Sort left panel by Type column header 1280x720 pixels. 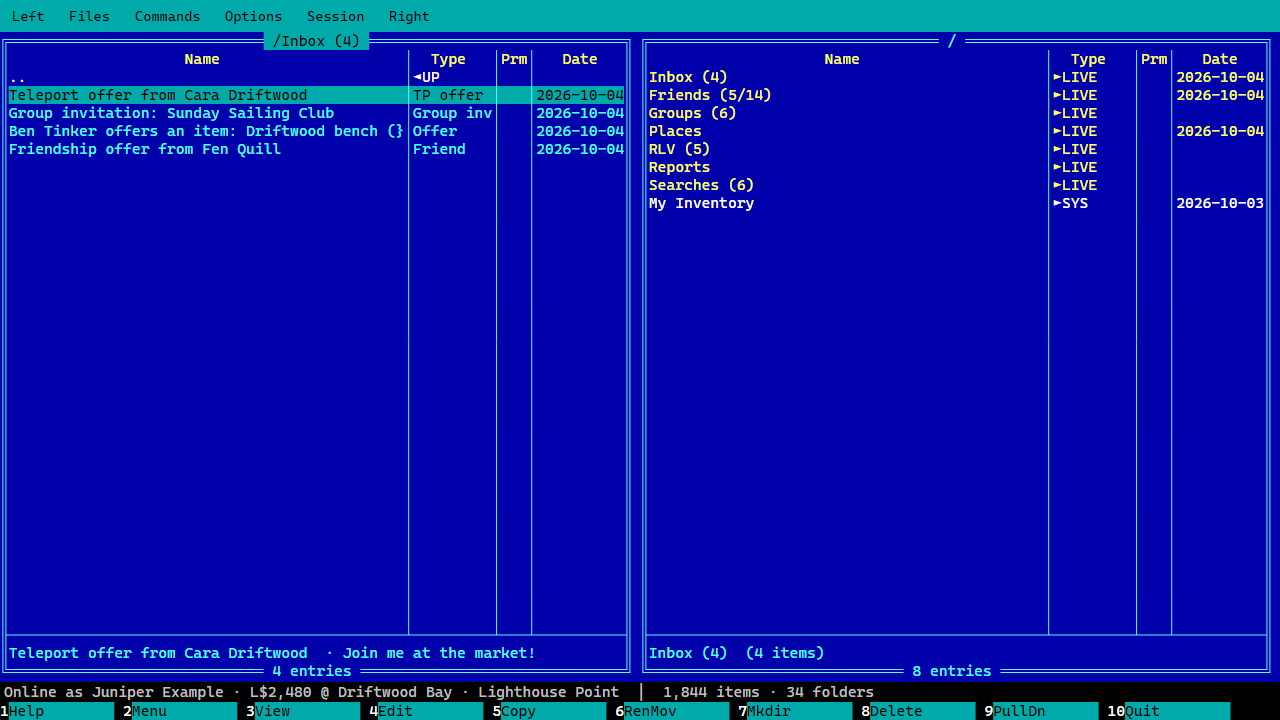click(x=448, y=59)
